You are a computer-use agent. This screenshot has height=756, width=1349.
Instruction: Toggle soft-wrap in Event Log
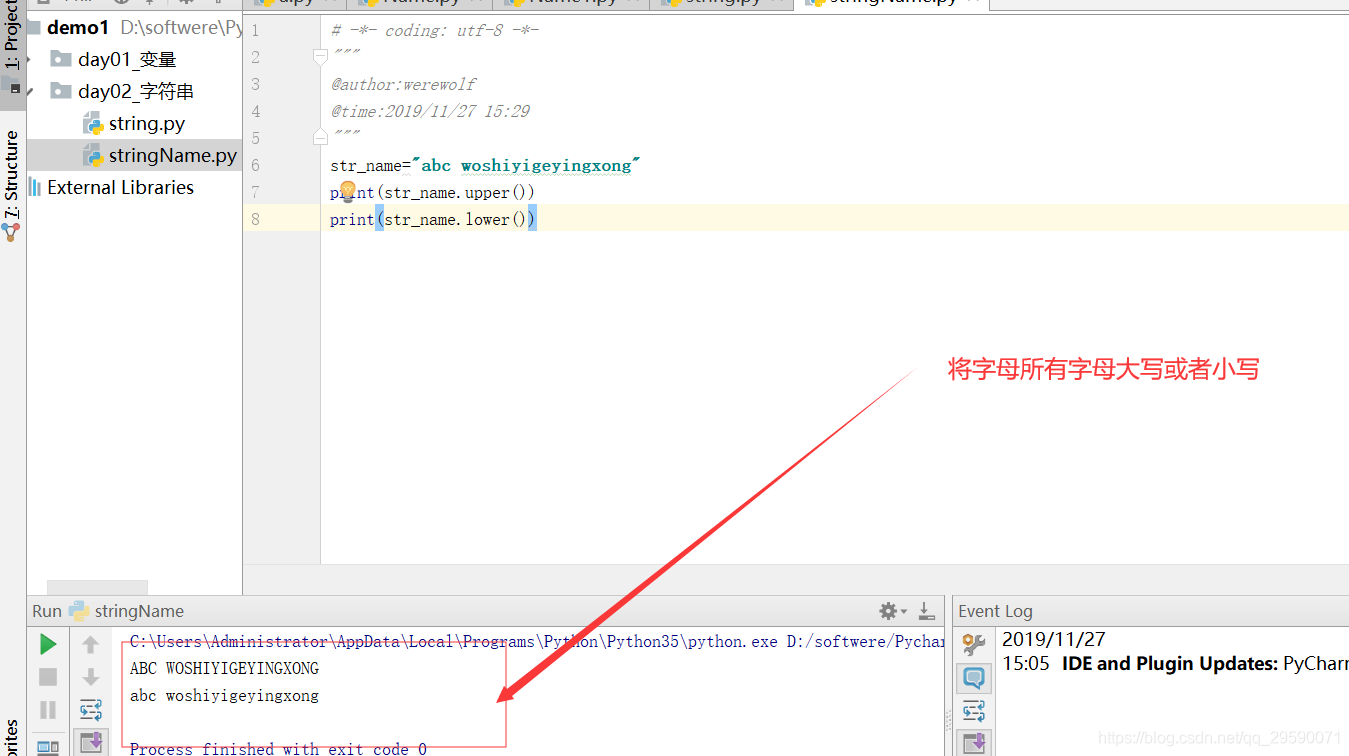click(974, 710)
